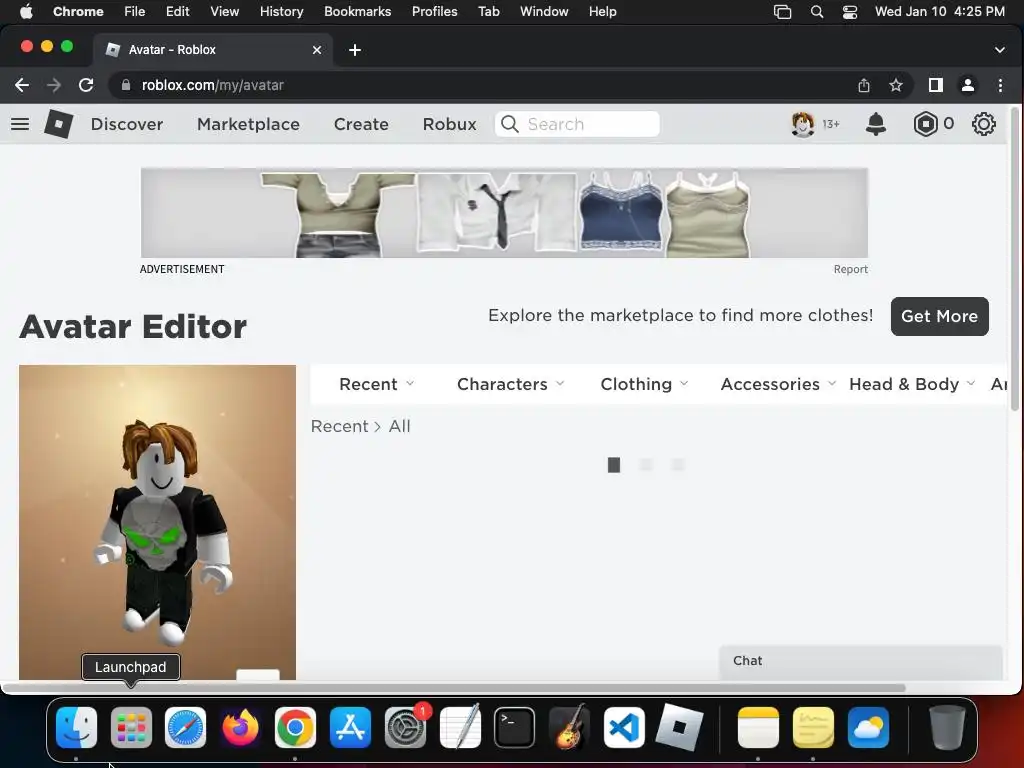Click the address bar URL
This screenshot has height=768, width=1024.
[x=213, y=85]
